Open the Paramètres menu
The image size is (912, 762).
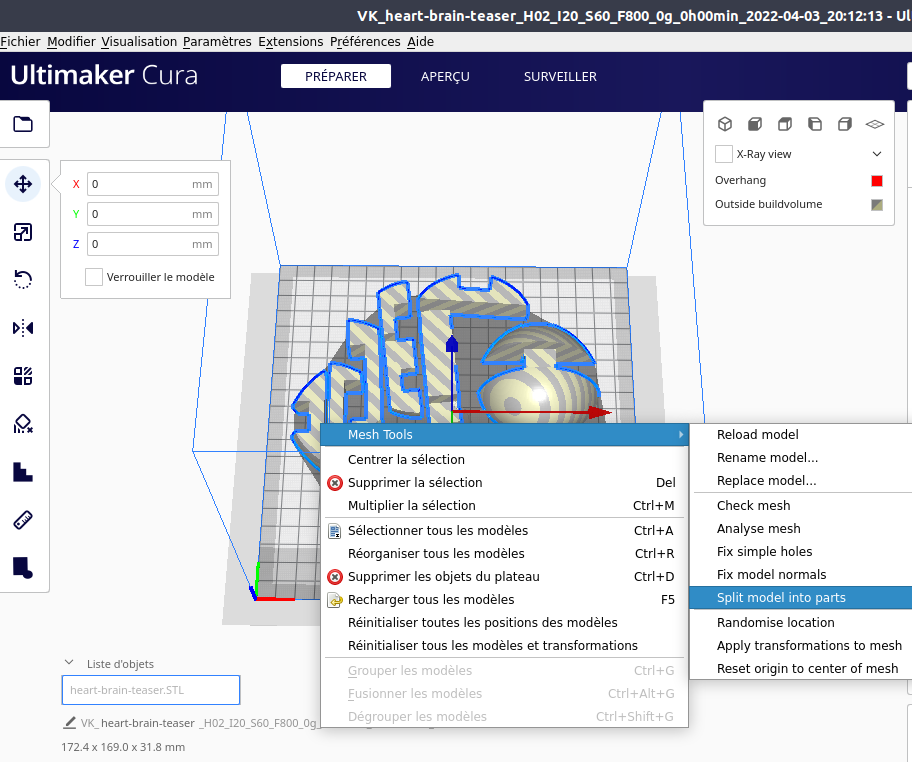[x=217, y=41]
